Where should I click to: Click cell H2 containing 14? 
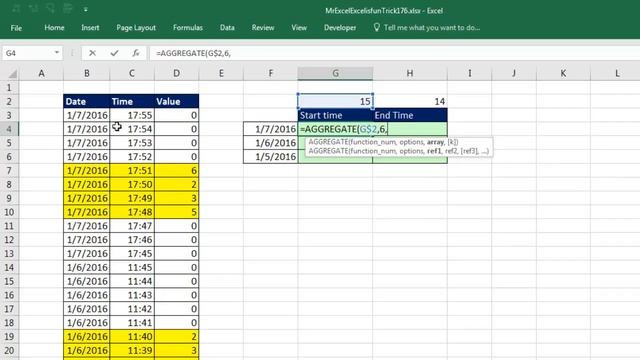[410, 101]
